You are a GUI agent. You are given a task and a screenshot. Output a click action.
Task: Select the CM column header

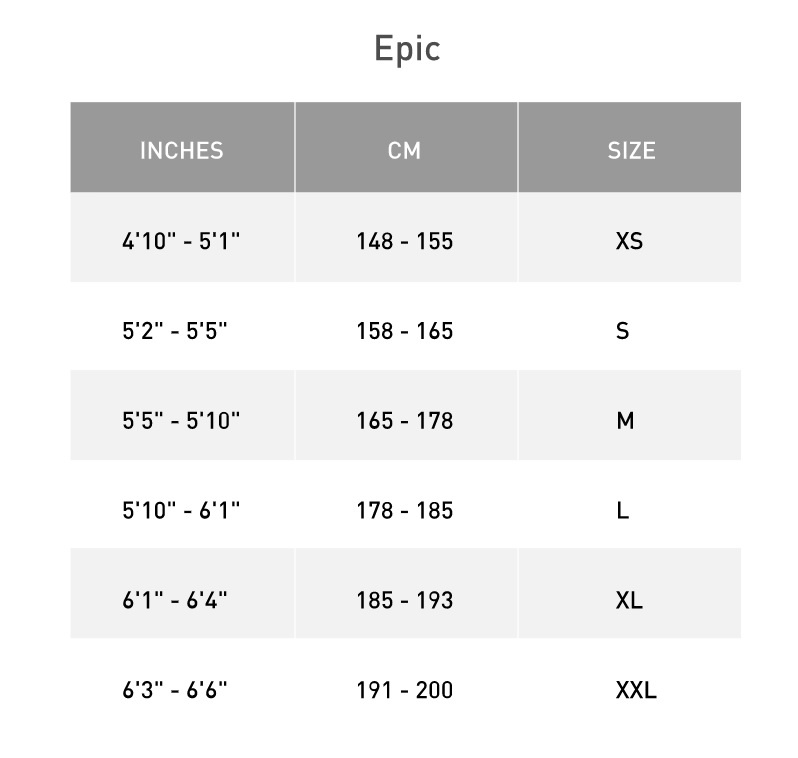click(404, 150)
